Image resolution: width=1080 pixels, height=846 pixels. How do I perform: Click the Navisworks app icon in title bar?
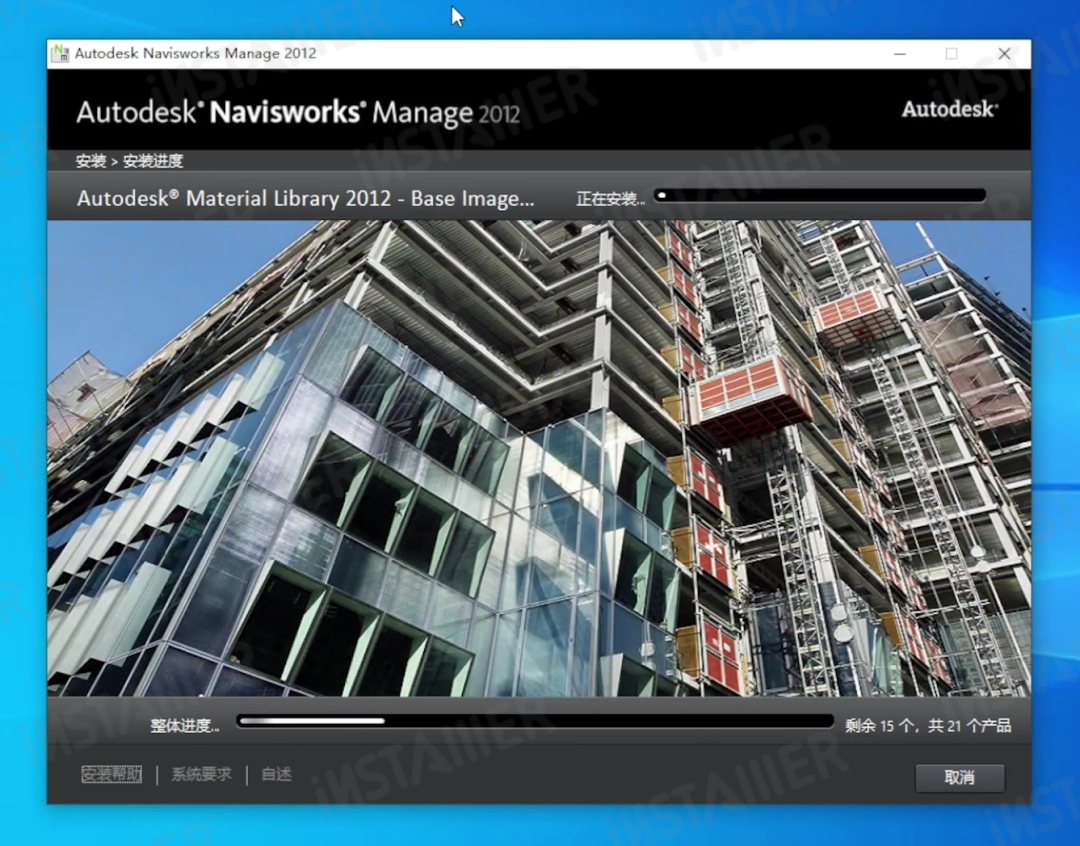60,54
